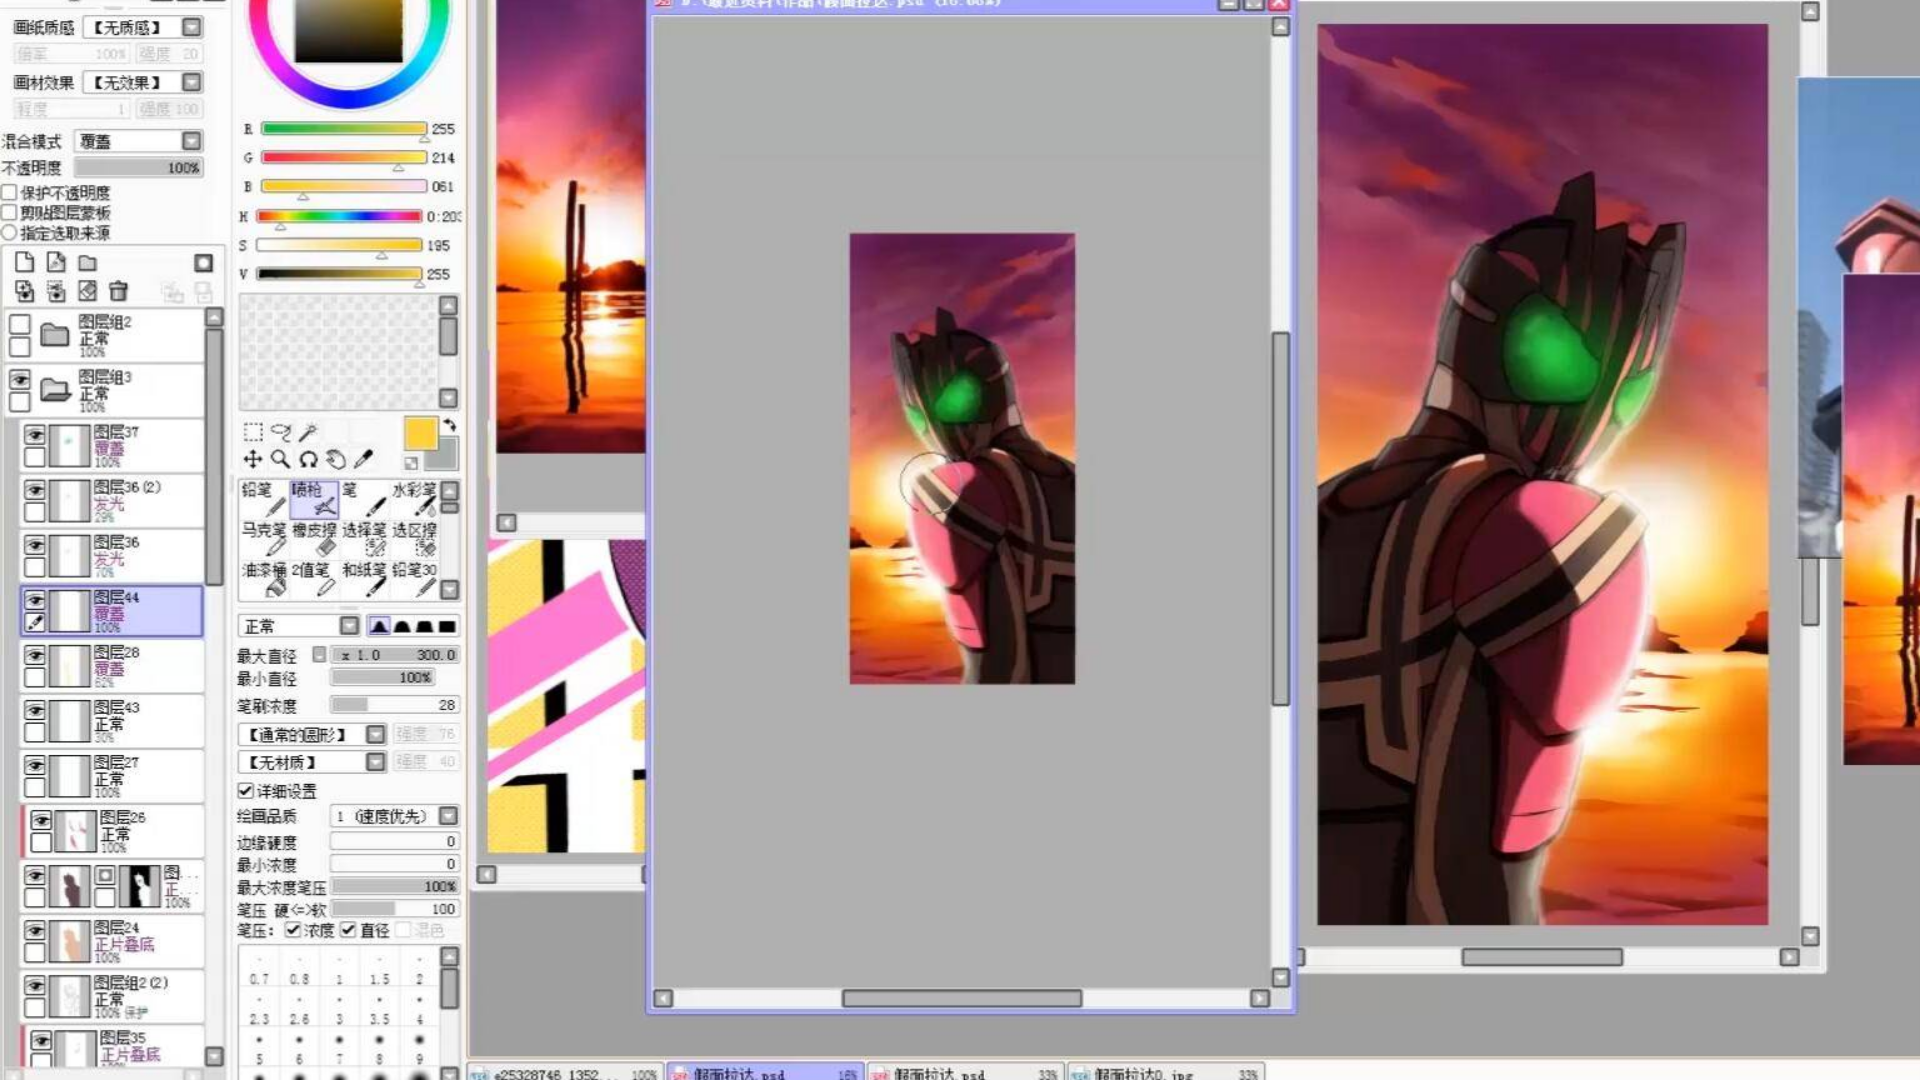Open brush mode 正常 dropdown
The image size is (1920, 1080).
349,626
